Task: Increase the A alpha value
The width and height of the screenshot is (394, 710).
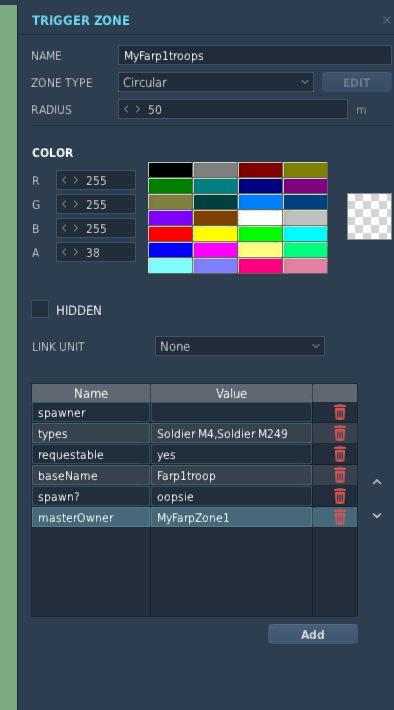Action: 75,252
